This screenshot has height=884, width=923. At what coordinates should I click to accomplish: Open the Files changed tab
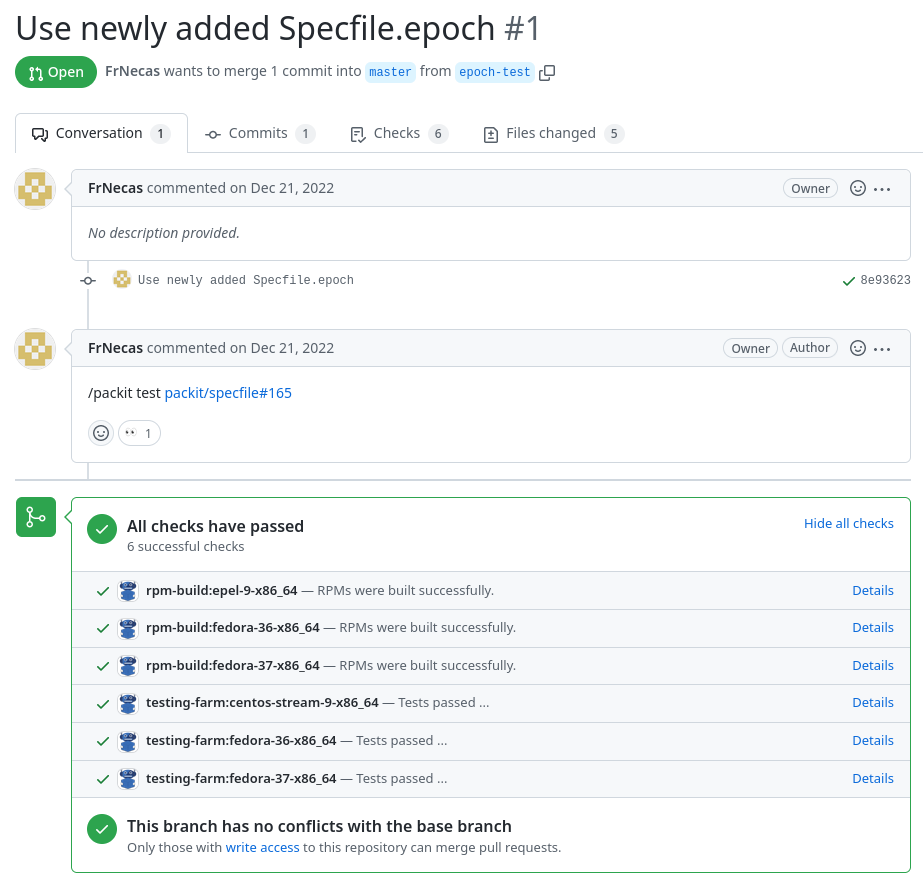(x=552, y=133)
